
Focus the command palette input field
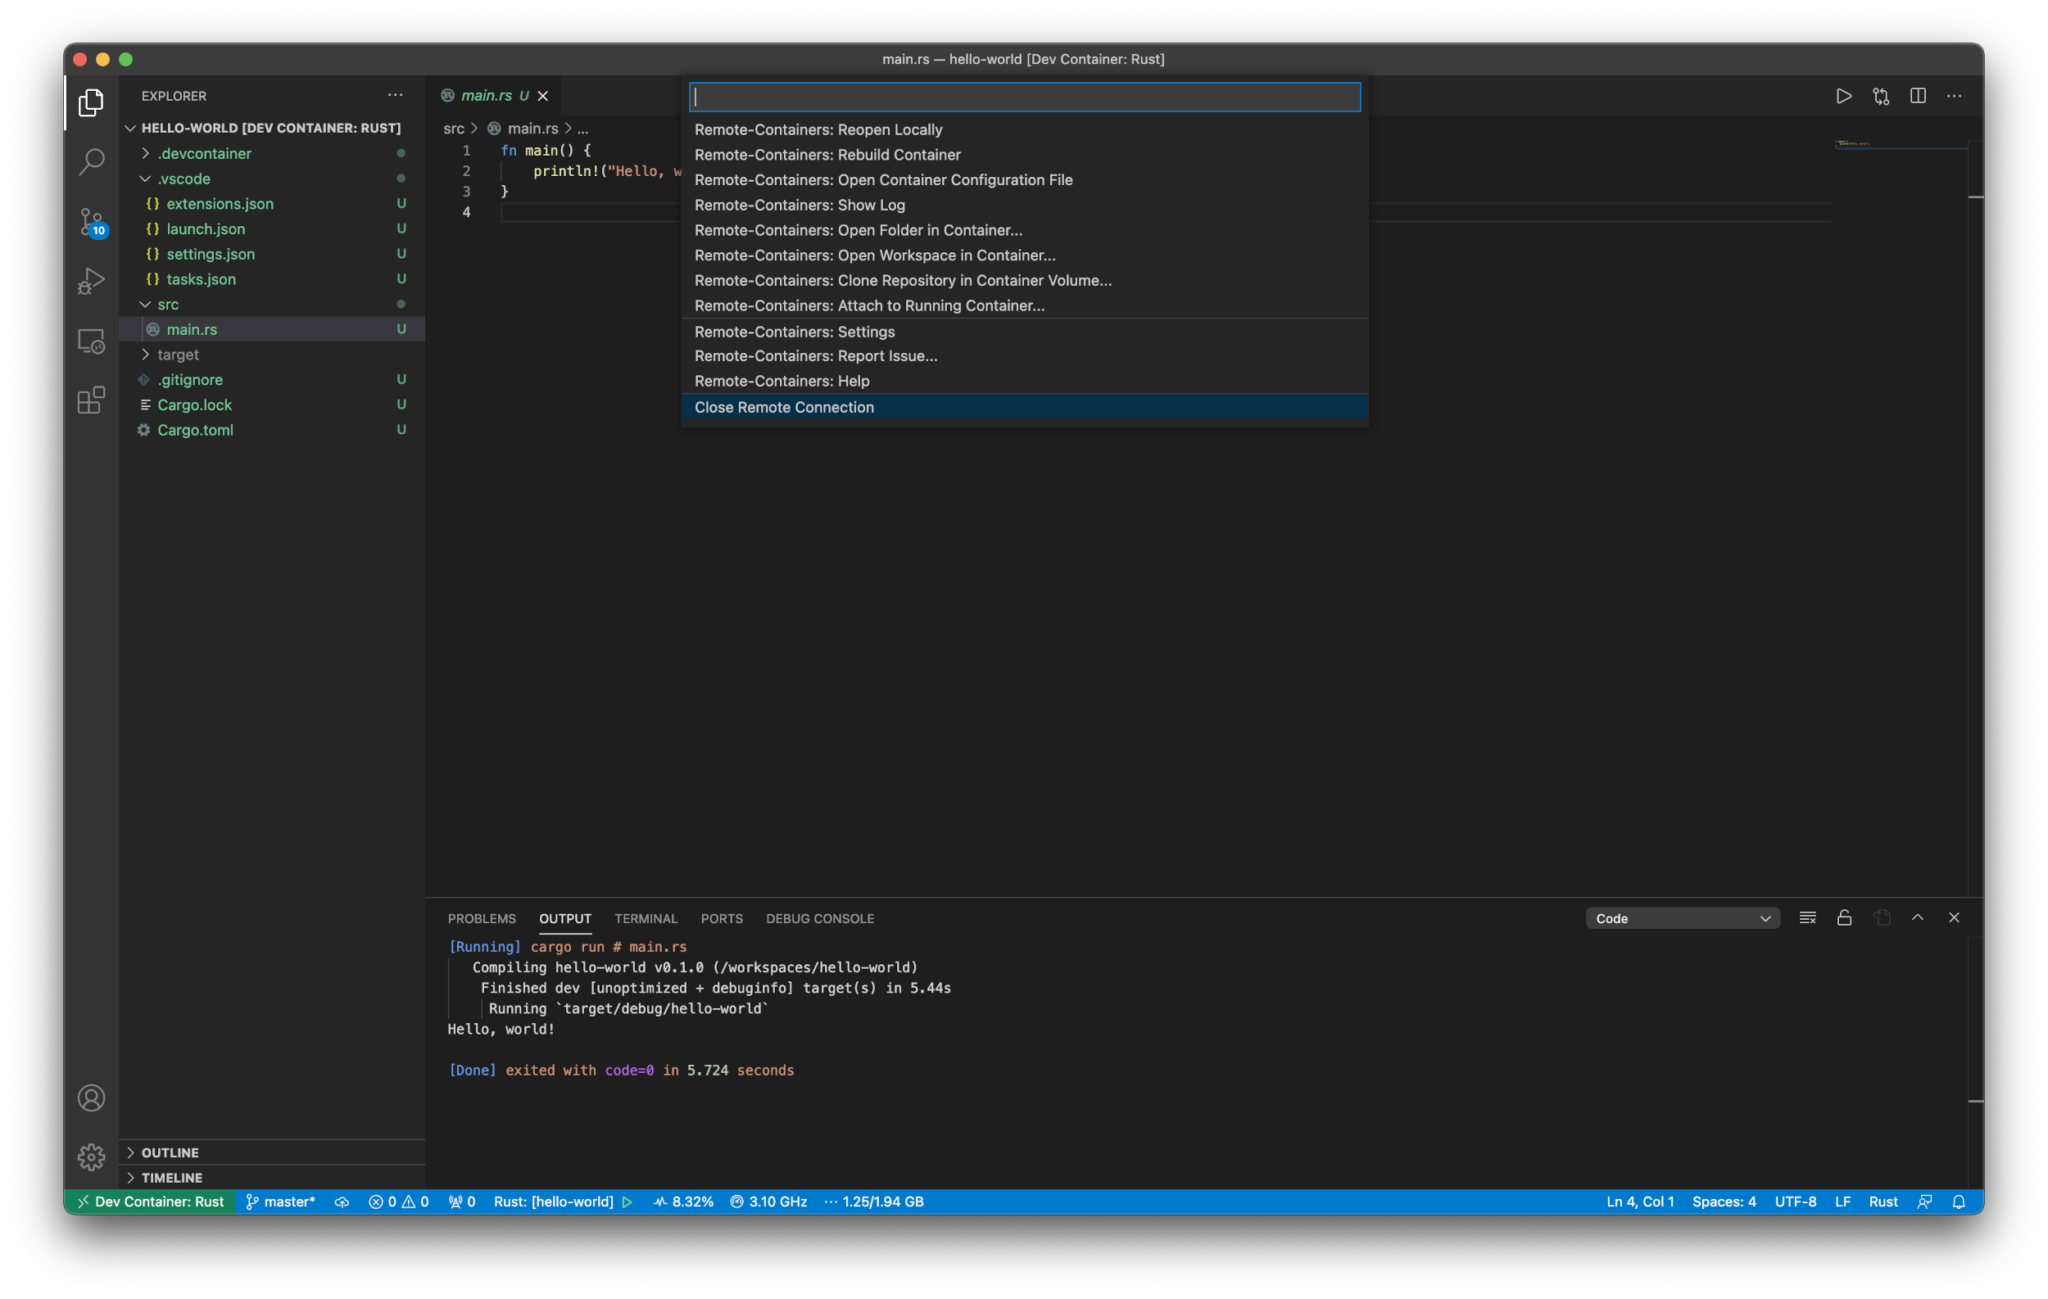coord(1024,97)
